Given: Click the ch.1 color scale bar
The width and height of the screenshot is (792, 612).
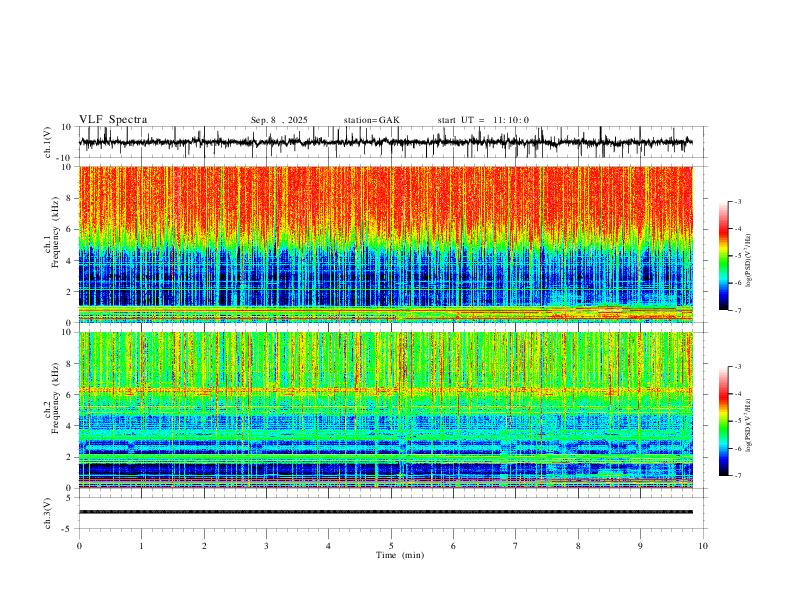Looking at the screenshot, I should [723, 256].
